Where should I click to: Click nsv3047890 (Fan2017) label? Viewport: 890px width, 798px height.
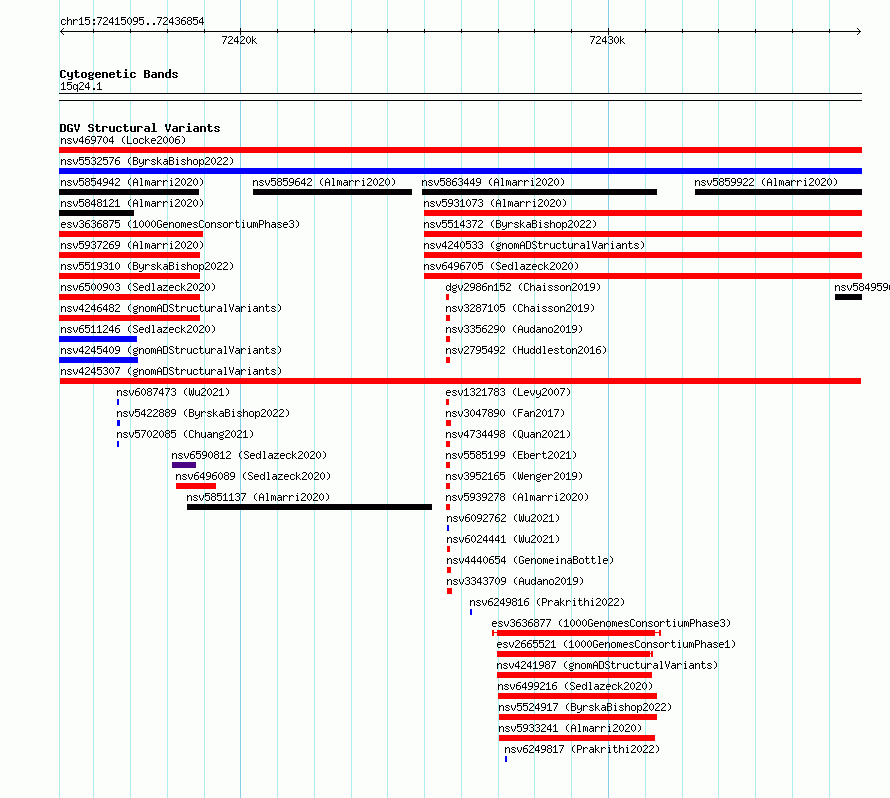click(x=505, y=413)
